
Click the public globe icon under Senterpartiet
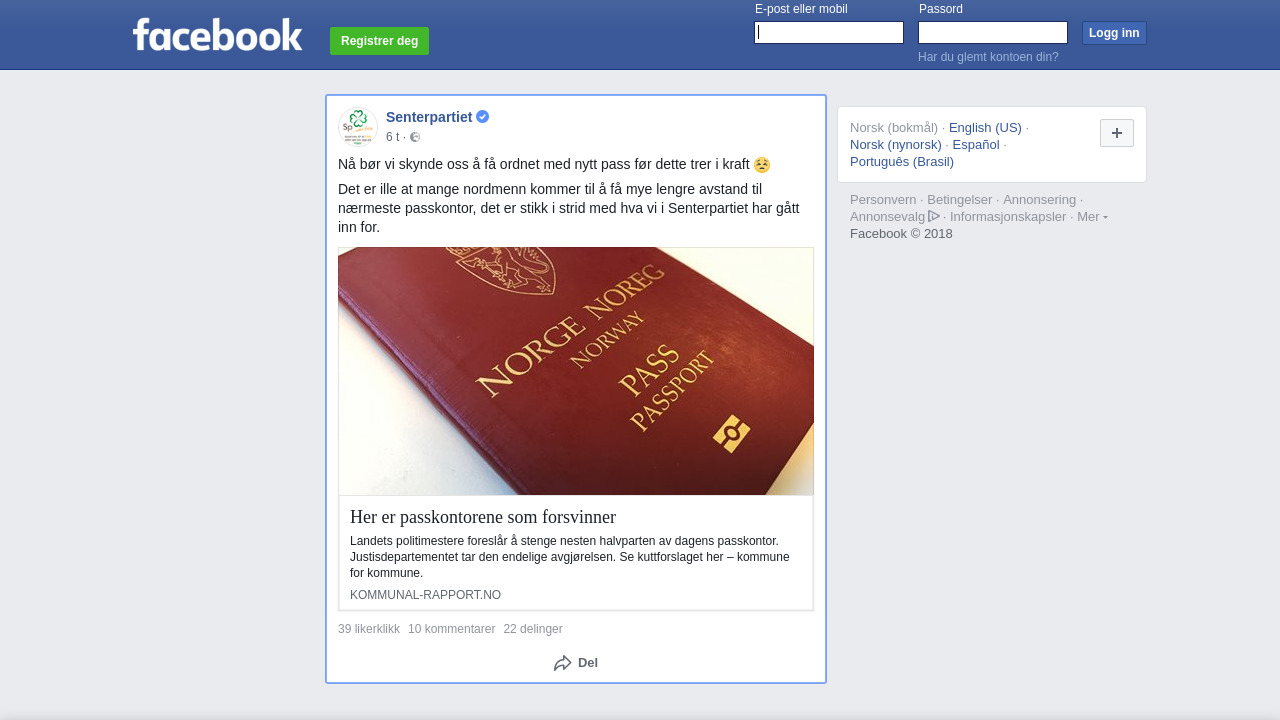(x=415, y=137)
